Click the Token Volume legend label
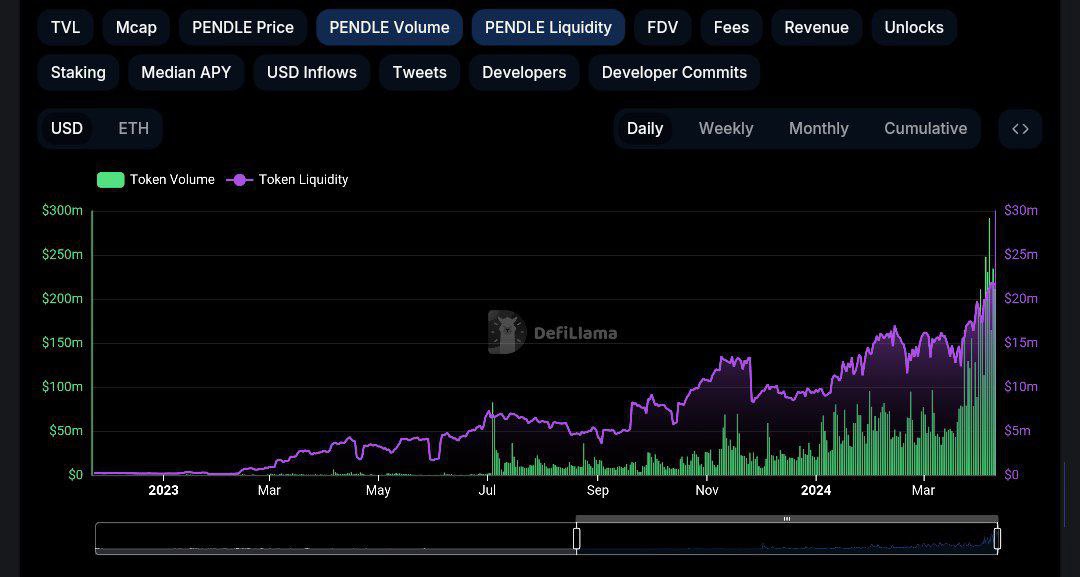Image resolution: width=1080 pixels, height=577 pixels. [172, 180]
